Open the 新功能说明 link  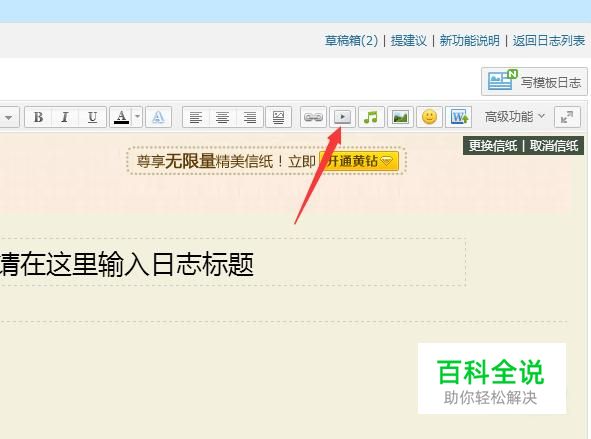tap(470, 40)
